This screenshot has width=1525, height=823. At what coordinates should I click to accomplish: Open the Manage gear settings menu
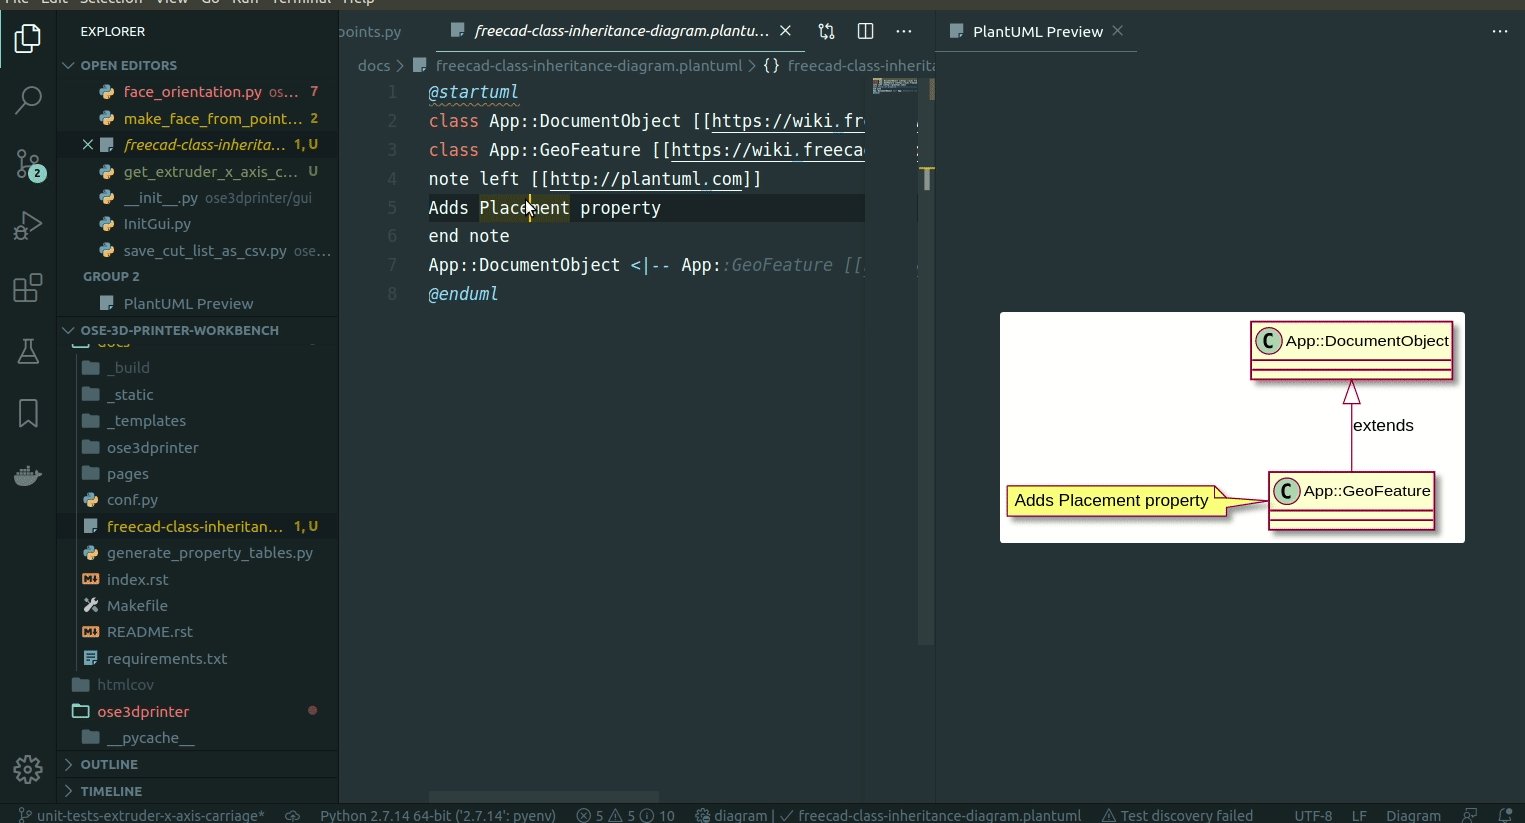pos(28,769)
